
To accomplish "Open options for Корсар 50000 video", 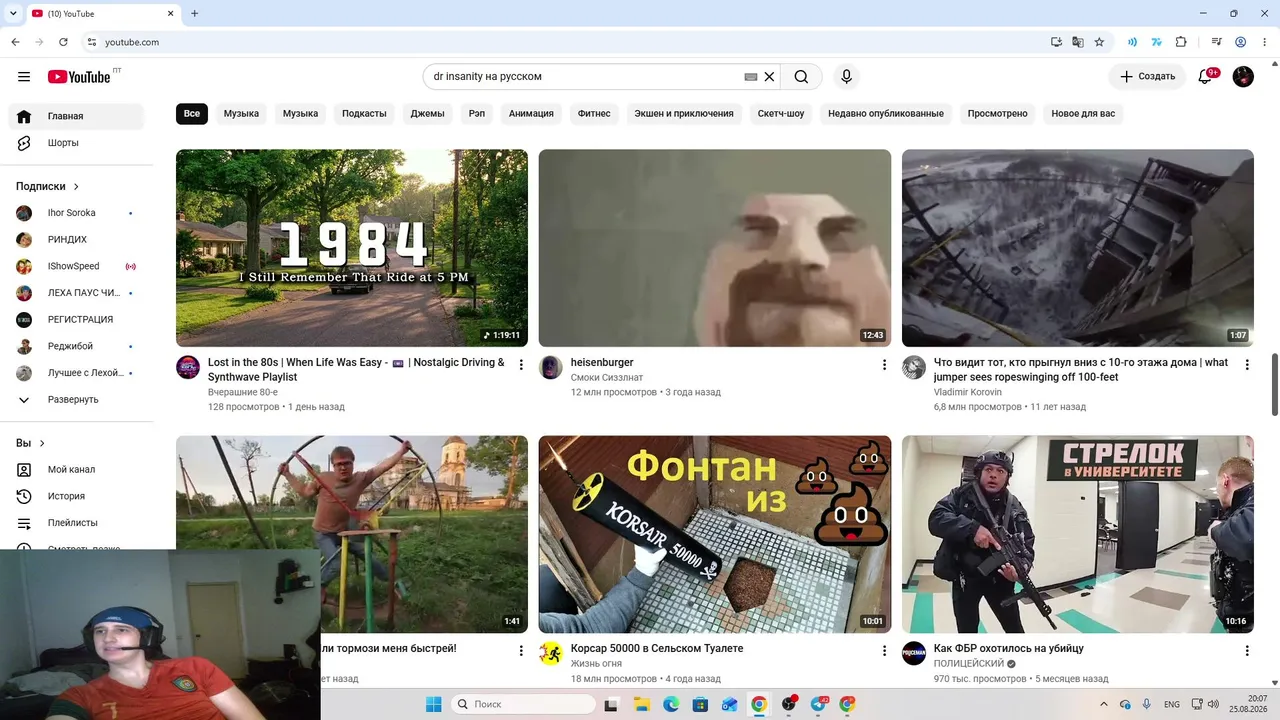I will (884, 651).
